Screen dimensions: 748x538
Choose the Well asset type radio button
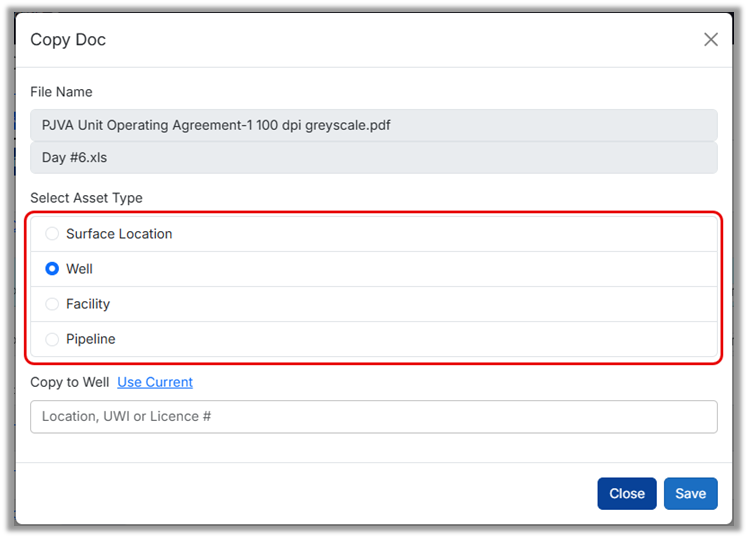click(52, 269)
